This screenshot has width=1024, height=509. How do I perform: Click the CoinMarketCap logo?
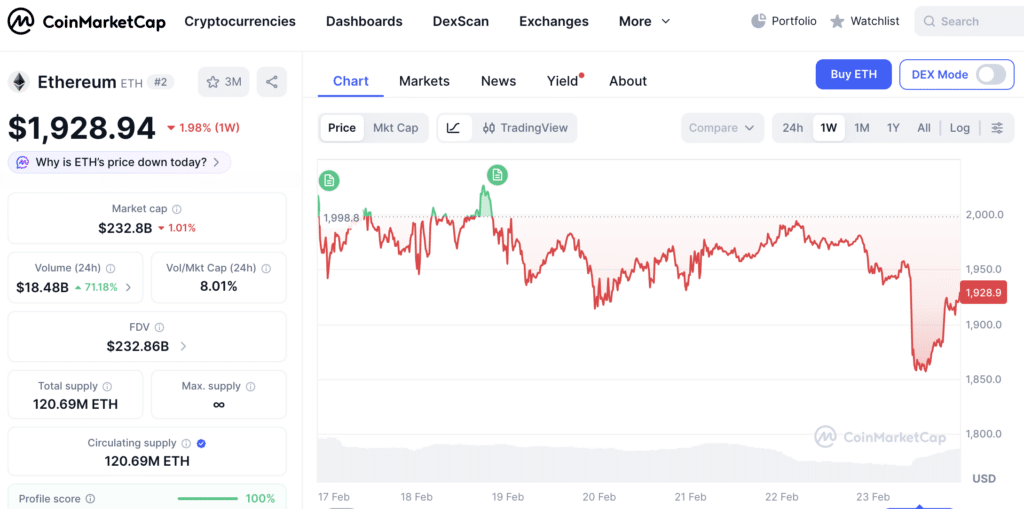point(86,22)
